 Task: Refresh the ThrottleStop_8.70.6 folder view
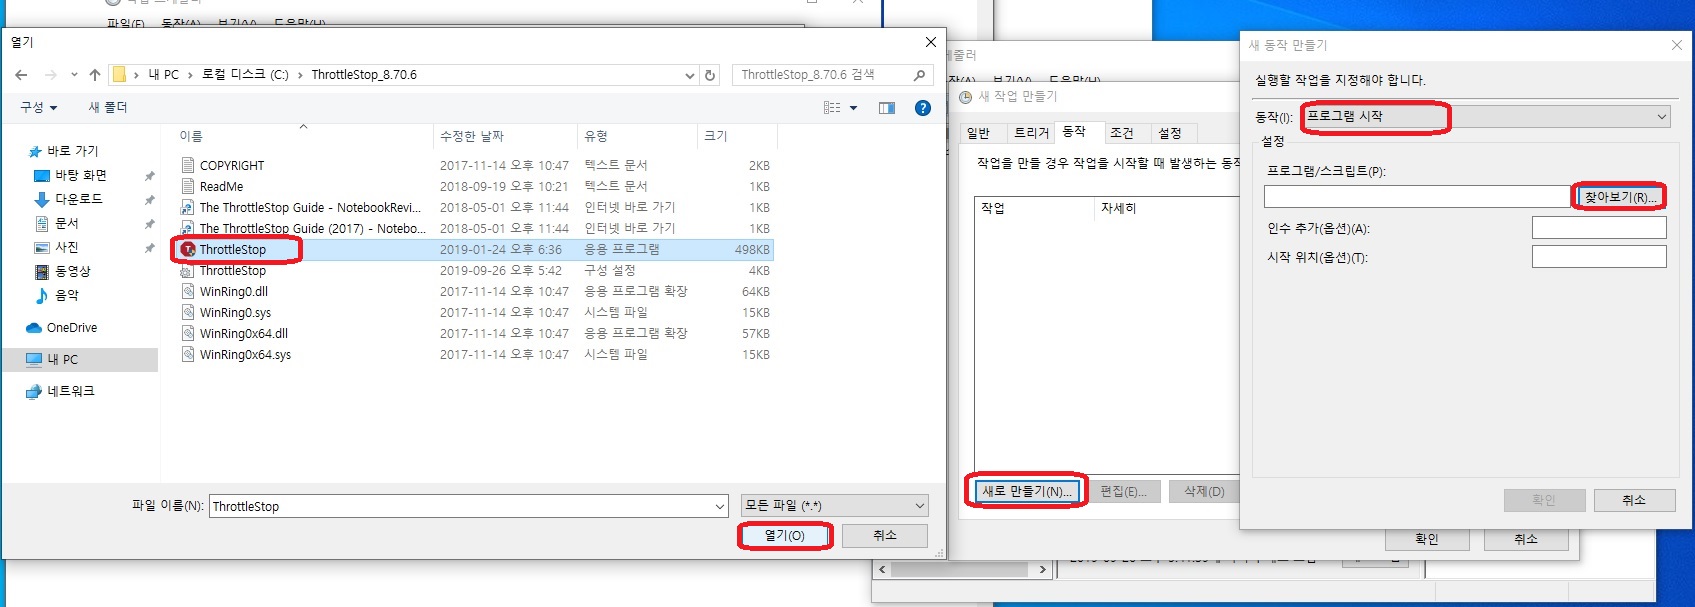coord(710,75)
